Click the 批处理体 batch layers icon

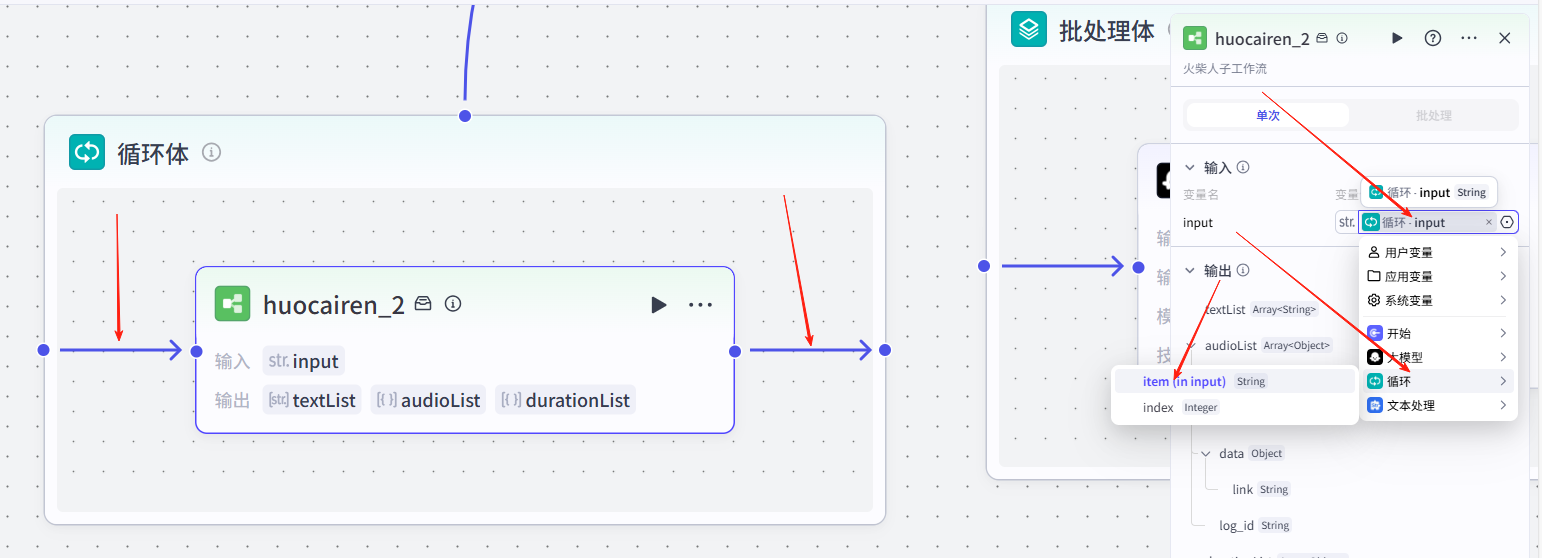[1028, 30]
